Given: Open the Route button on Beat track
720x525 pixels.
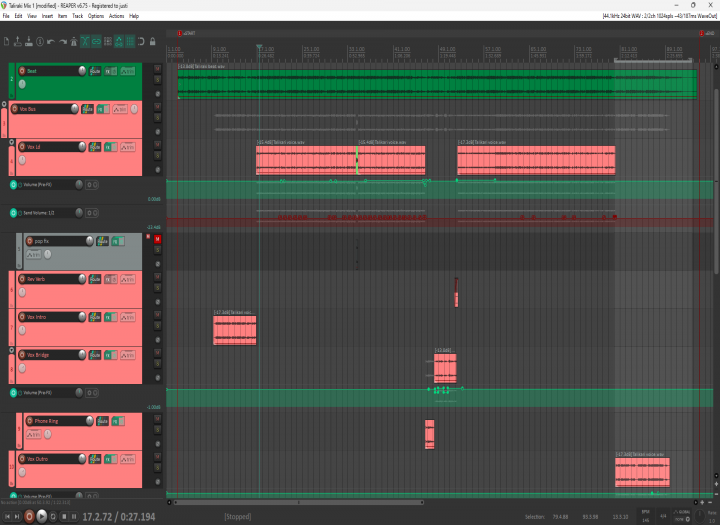Looking at the screenshot, I should coord(95,71).
